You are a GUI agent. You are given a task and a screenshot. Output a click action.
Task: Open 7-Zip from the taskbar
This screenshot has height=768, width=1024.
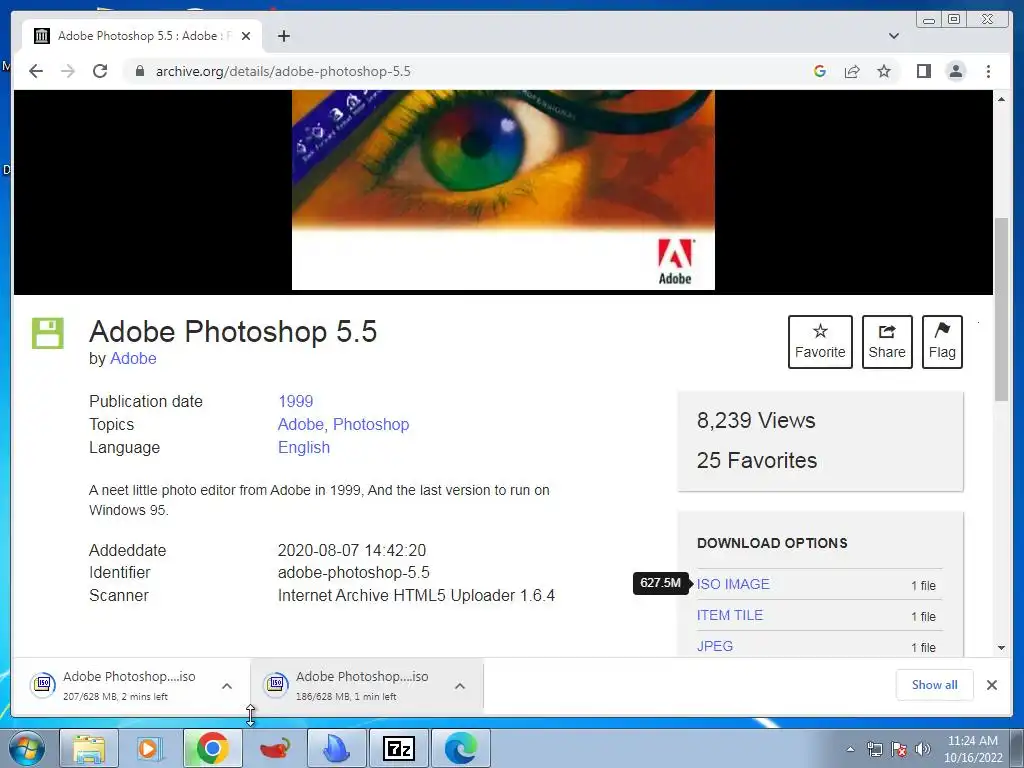(398, 748)
